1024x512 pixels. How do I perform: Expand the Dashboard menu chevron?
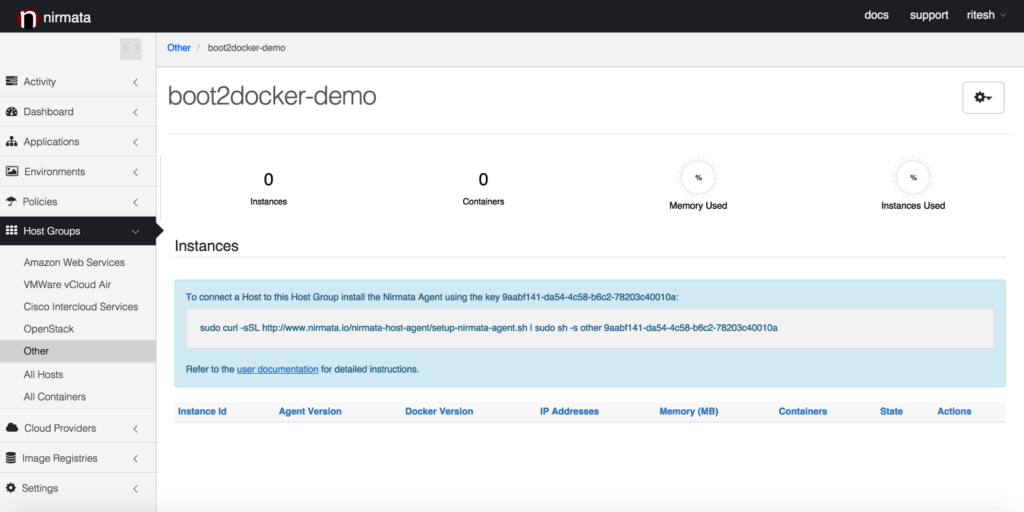(x=135, y=112)
